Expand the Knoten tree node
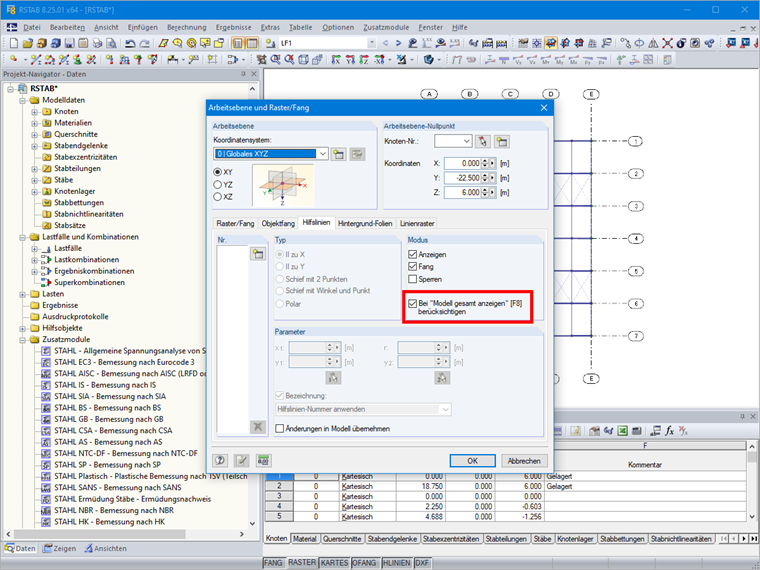Screen dimensions: 760x570 click(34, 112)
